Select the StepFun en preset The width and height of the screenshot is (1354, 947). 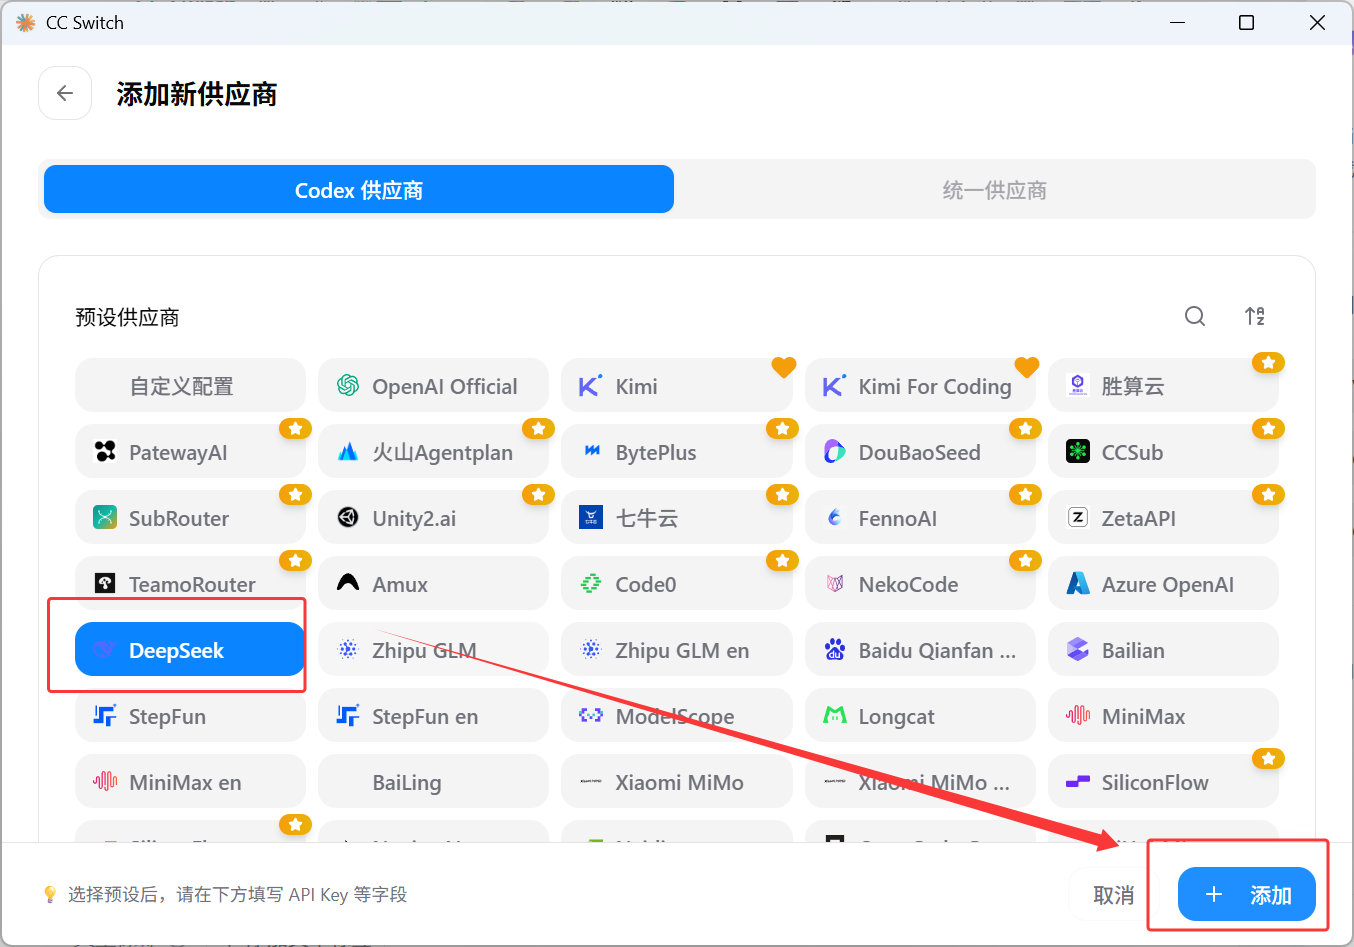[x=433, y=716]
